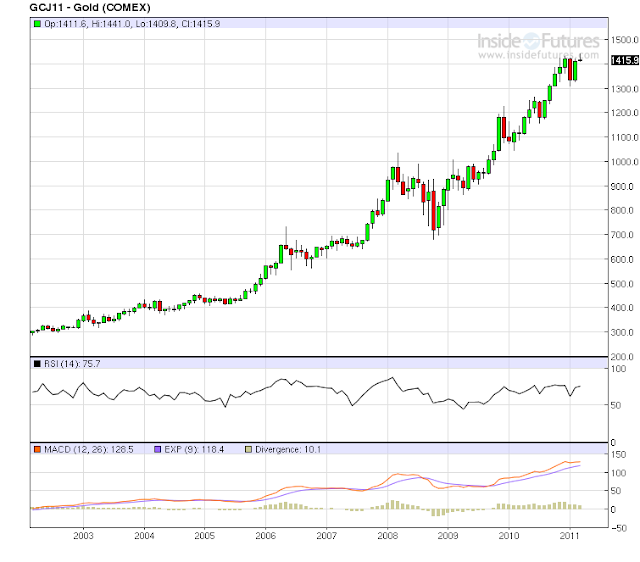Click the MACD axis label 150

(619, 455)
